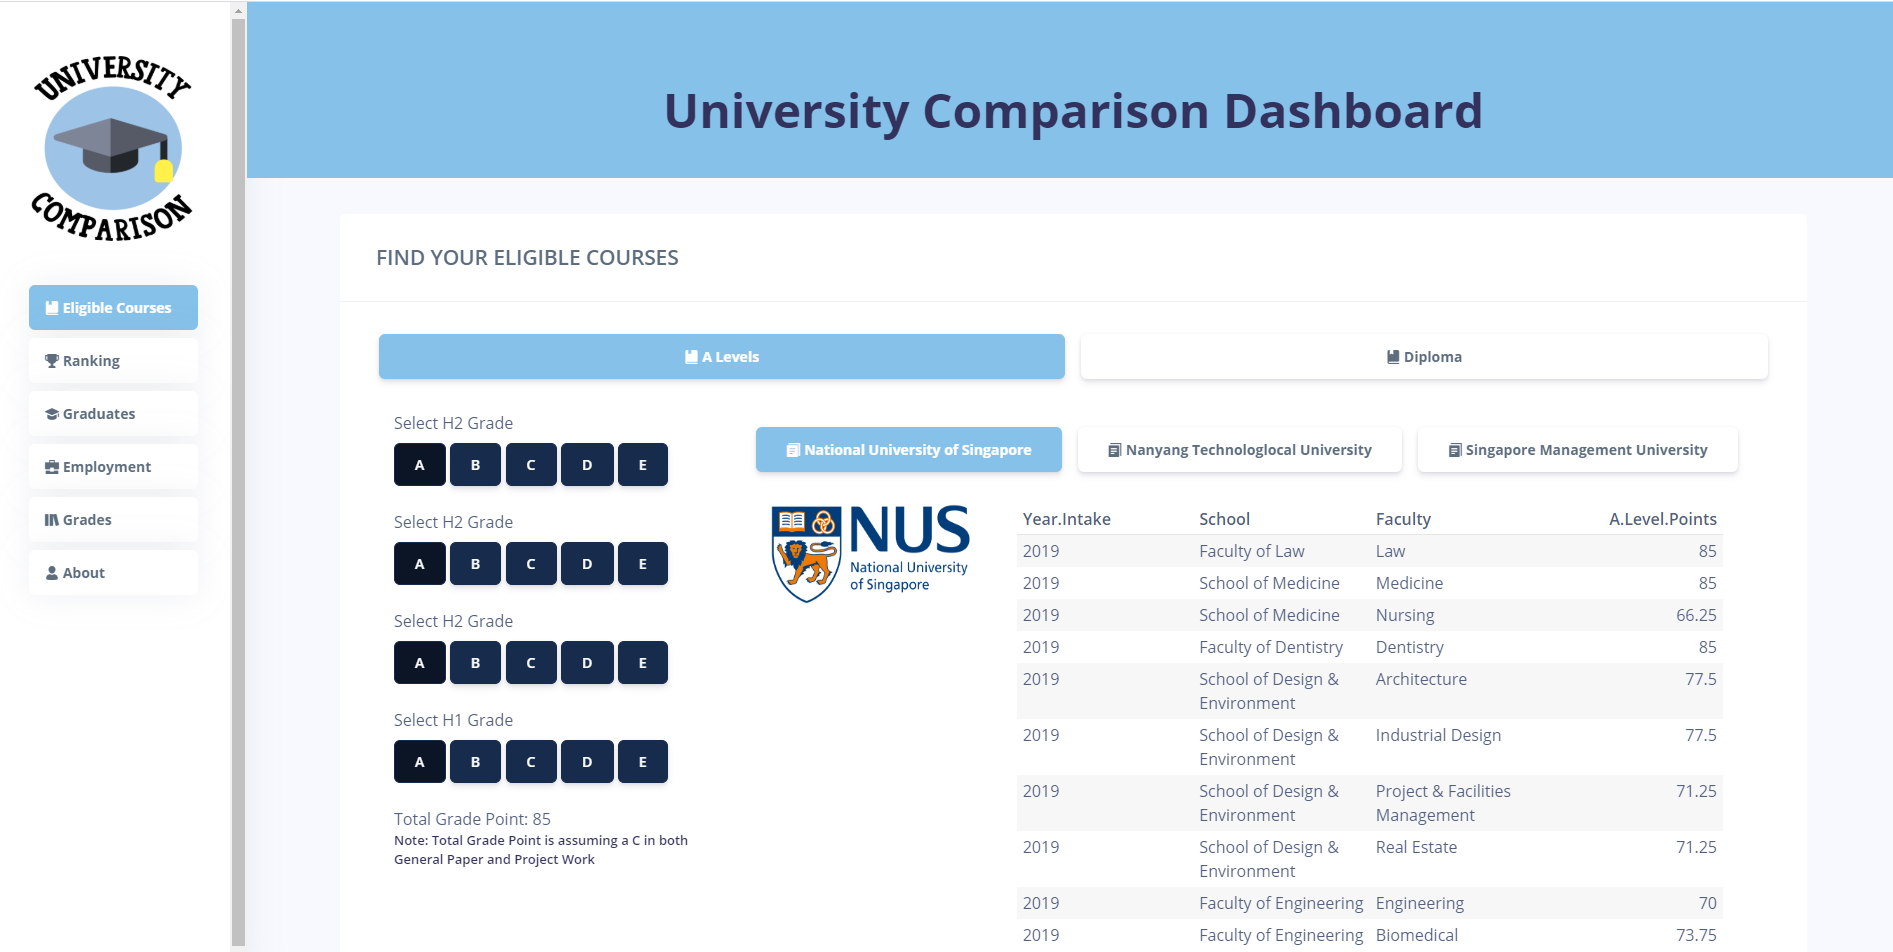Click the NUS logo image
This screenshot has height=952, width=1893.
[870, 553]
